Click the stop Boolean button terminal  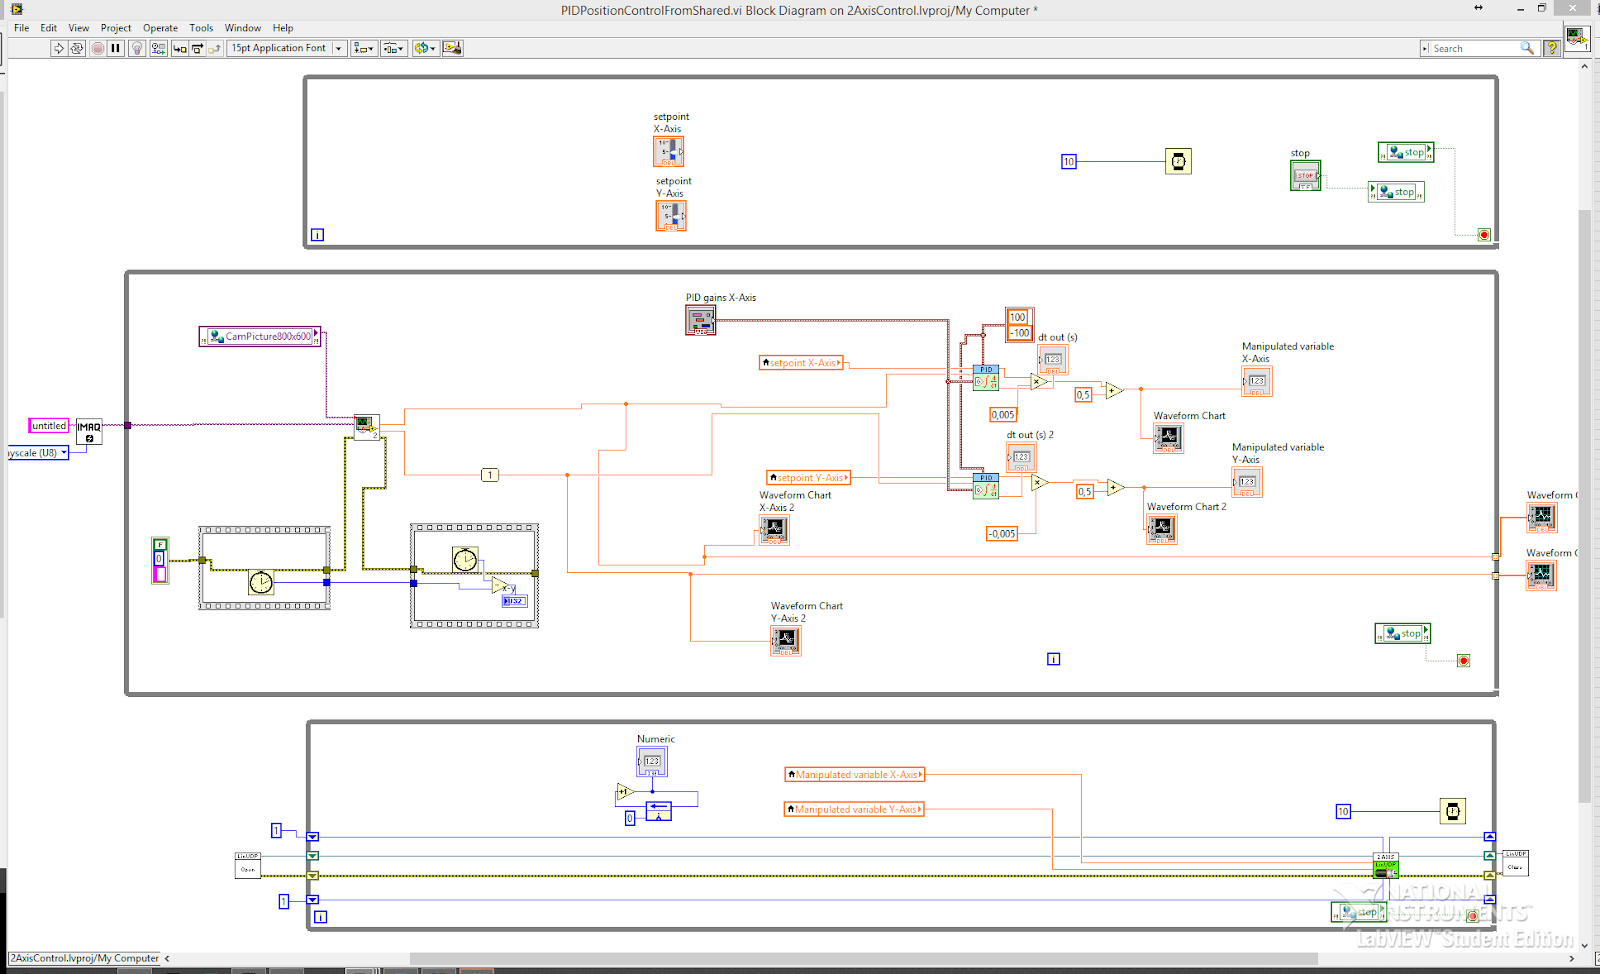1305,176
